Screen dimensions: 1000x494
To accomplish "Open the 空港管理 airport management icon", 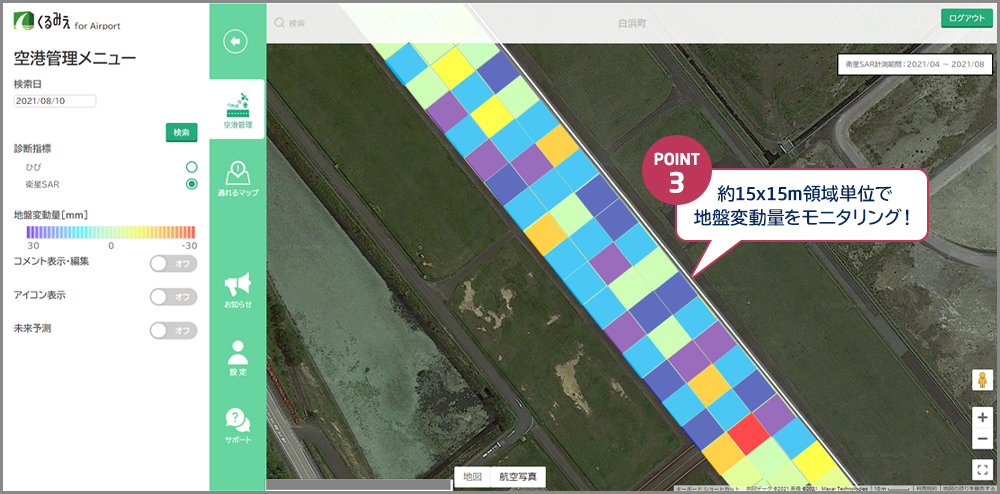I will (x=238, y=109).
